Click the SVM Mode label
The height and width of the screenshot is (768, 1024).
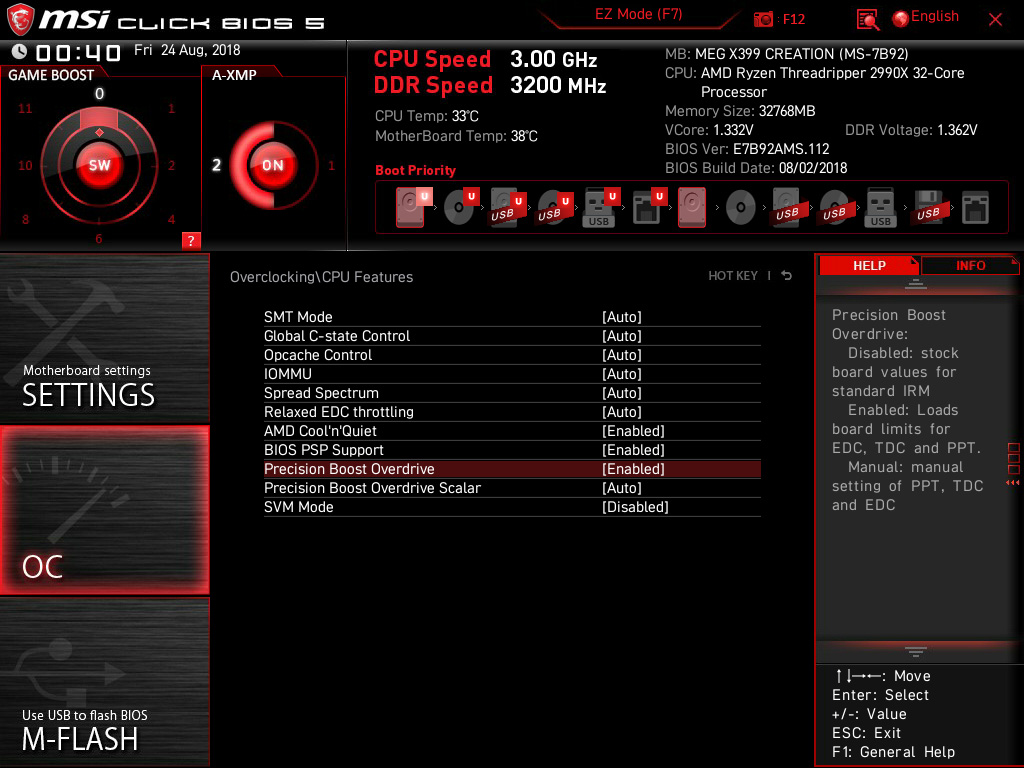(x=298, y=507)
